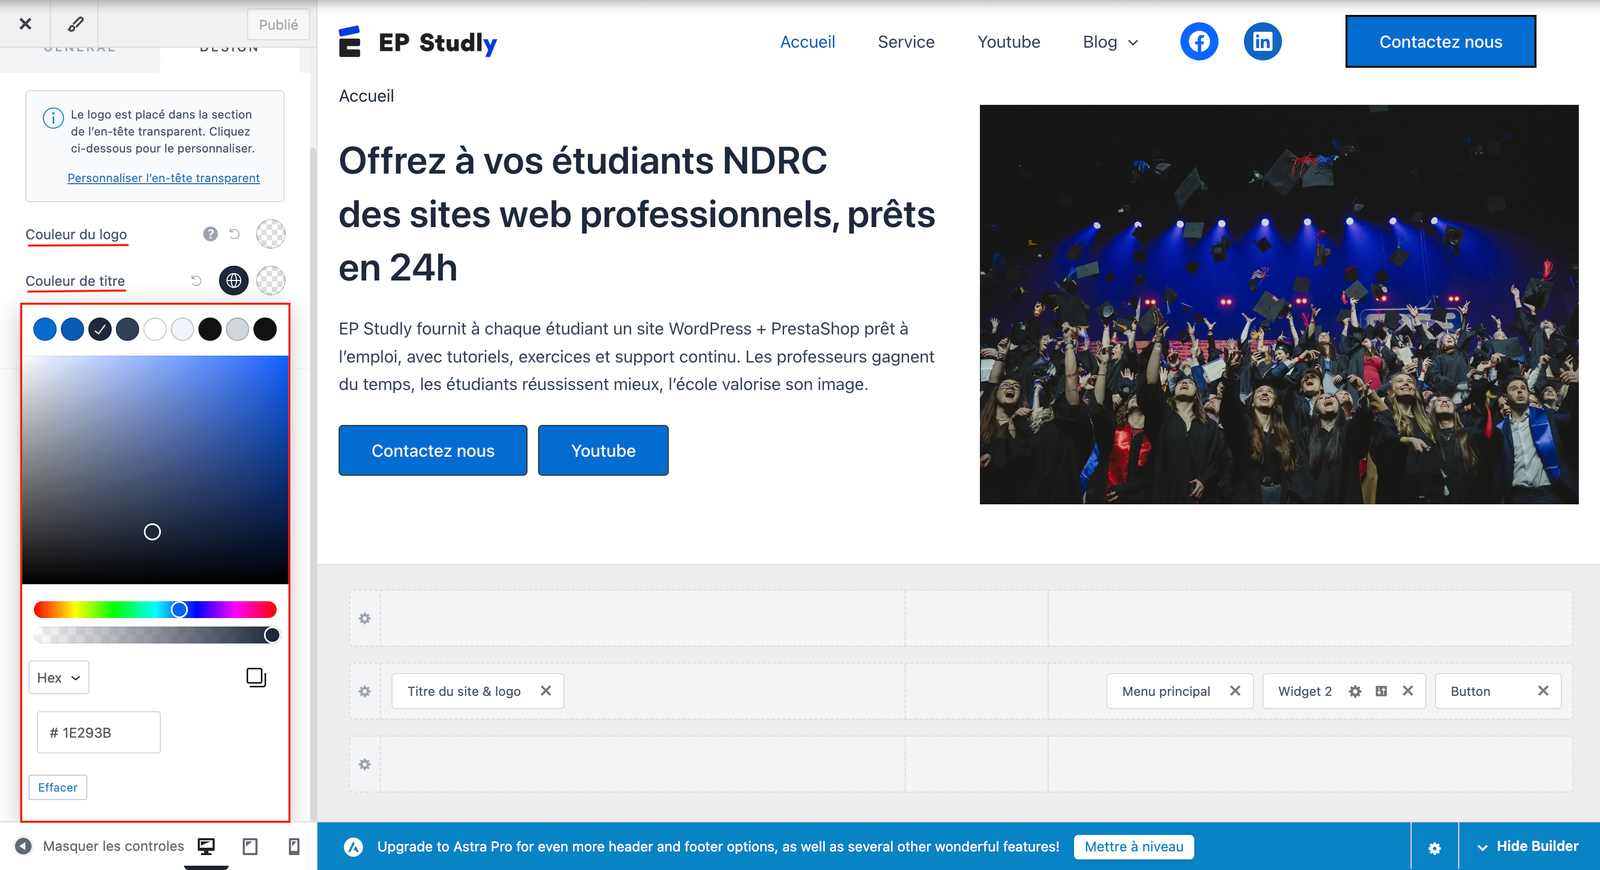The width and height of the screenshot is (1600, 870).
Task: Remove Menu principal from header row
Action: [1235, 691]
